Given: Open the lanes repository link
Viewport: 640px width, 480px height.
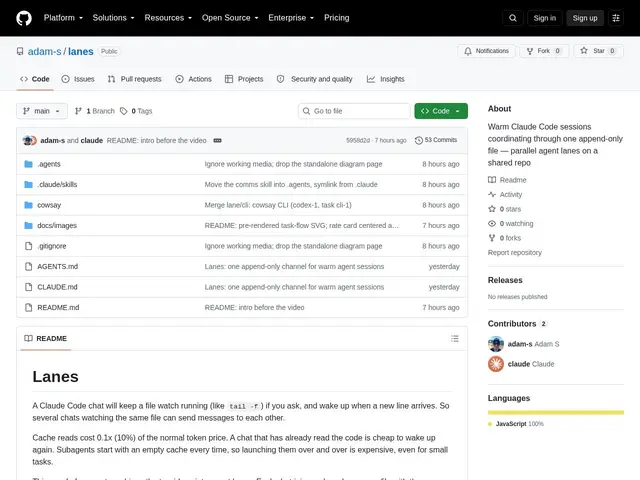Looking at the screenshot, I should 81,51.
